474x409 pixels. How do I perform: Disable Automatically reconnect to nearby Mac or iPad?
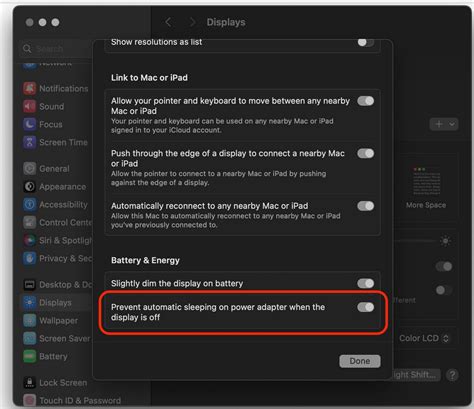pyautogui.click(x=366, y=206)
